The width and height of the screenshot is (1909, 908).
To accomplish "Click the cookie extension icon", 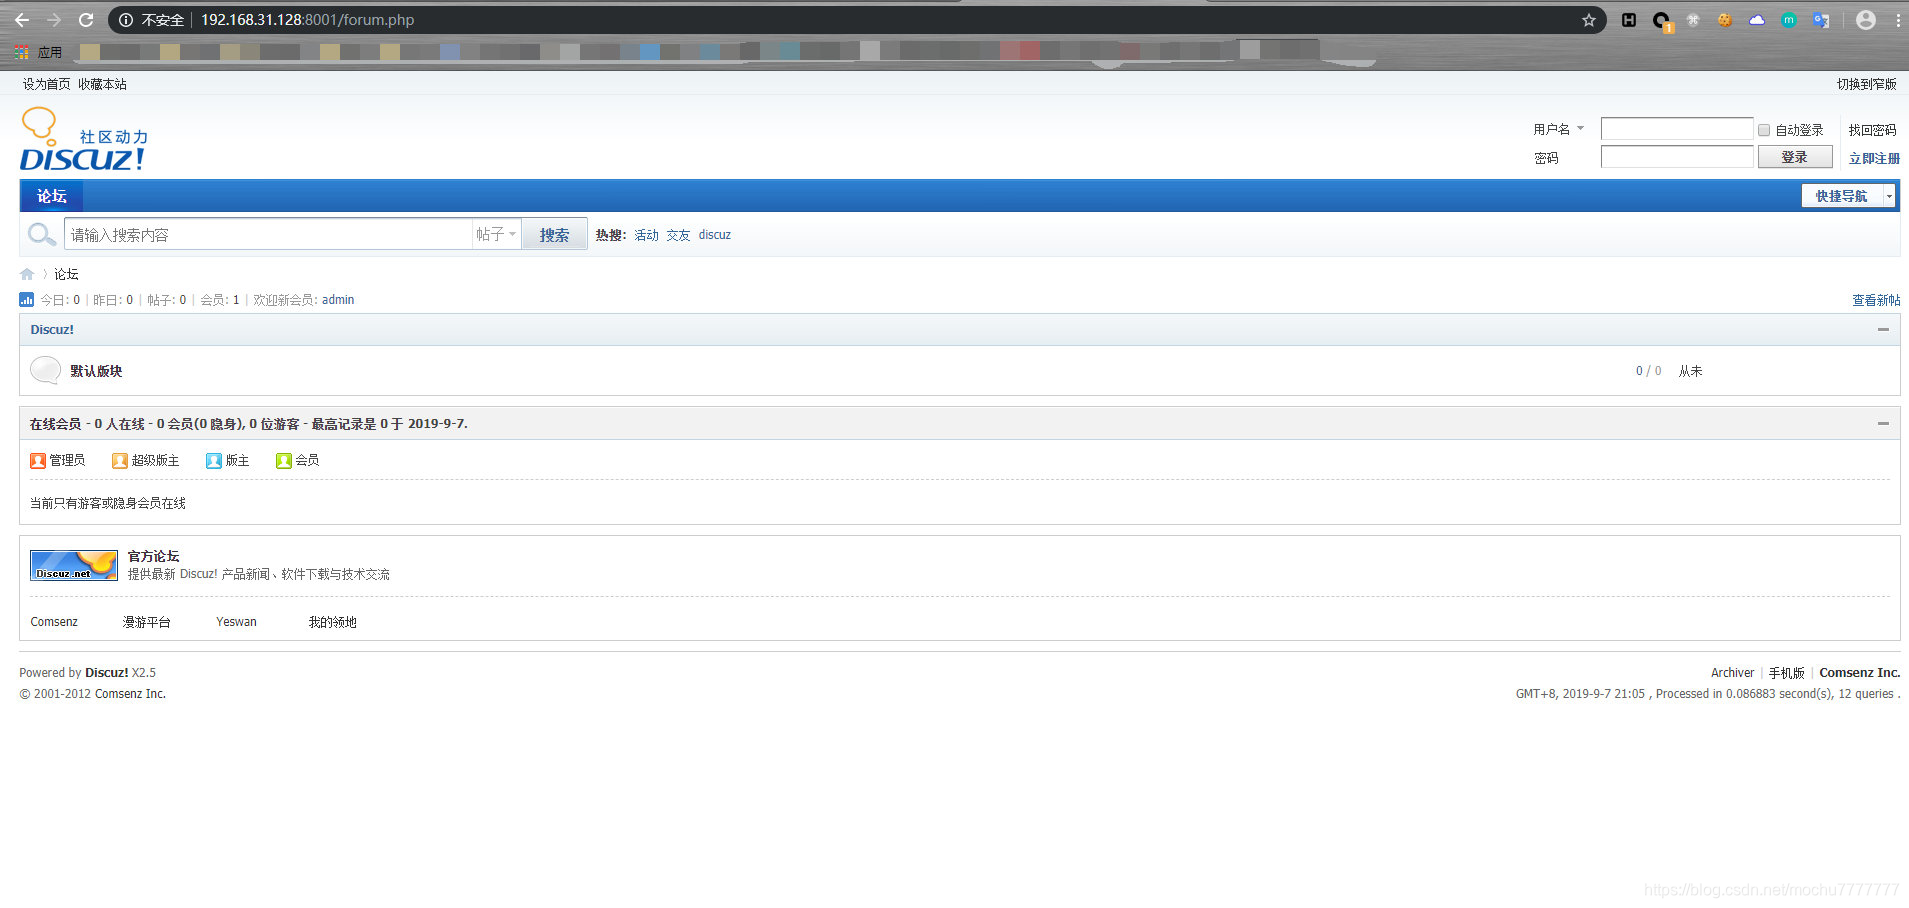I will click(x=1725, y=20).
